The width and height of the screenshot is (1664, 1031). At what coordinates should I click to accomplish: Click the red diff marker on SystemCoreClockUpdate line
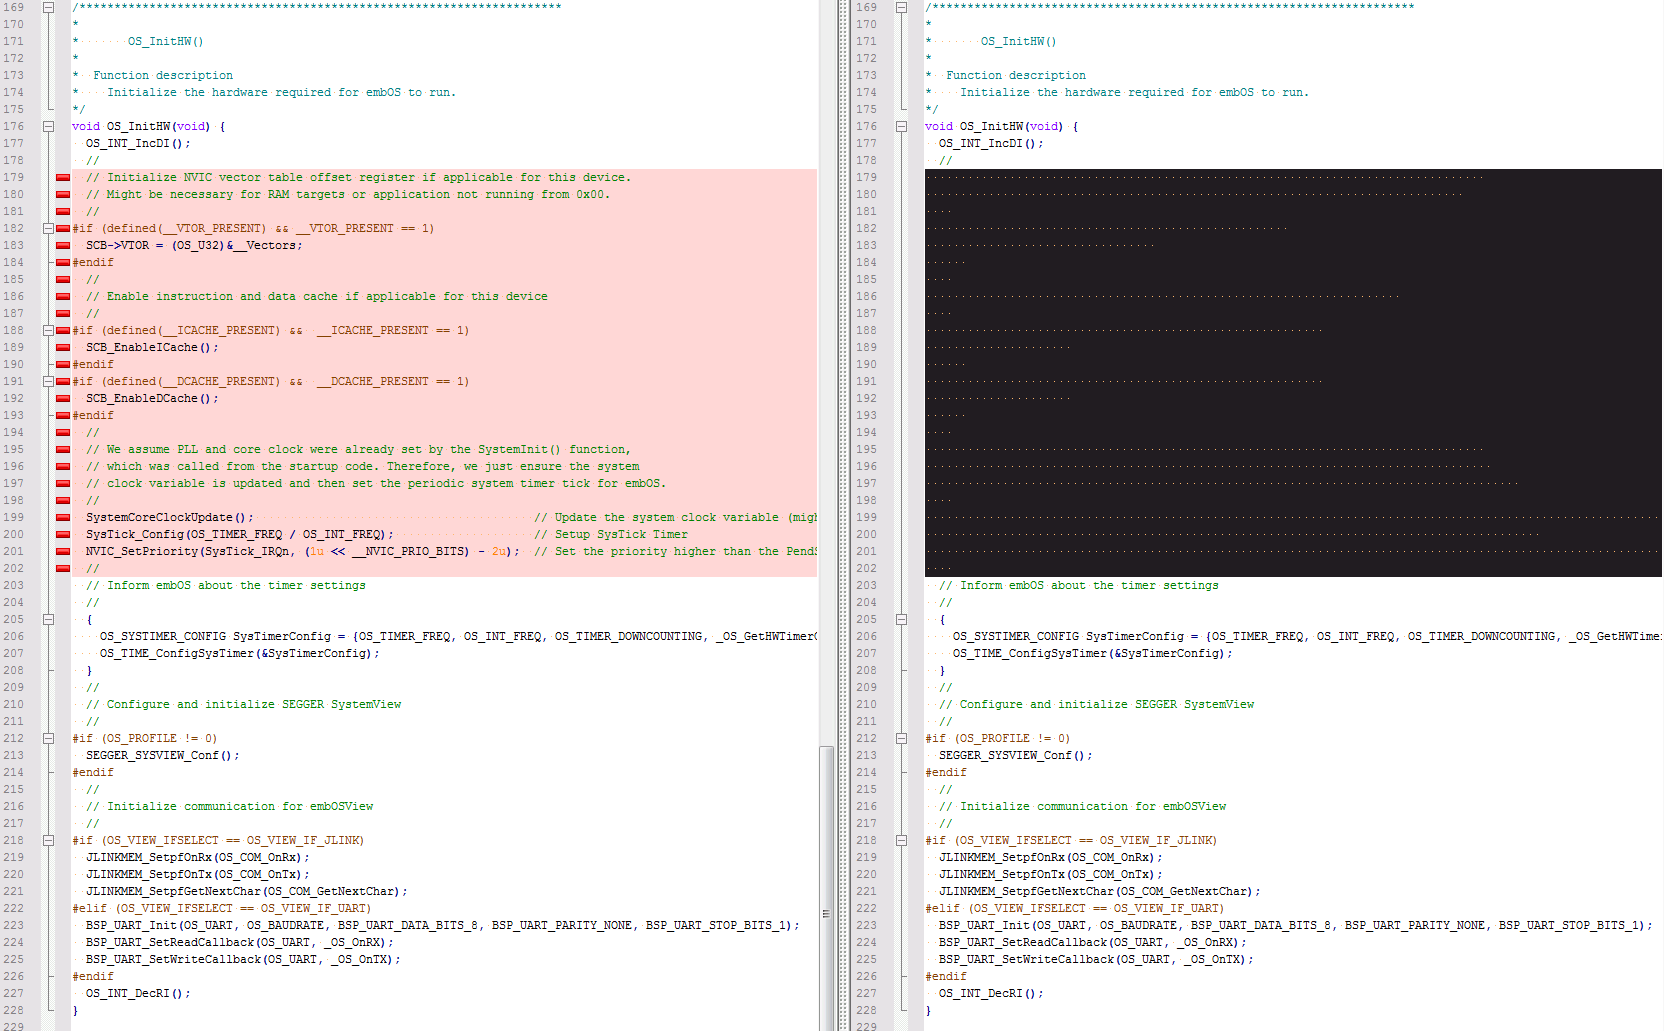tap(63, 517)
